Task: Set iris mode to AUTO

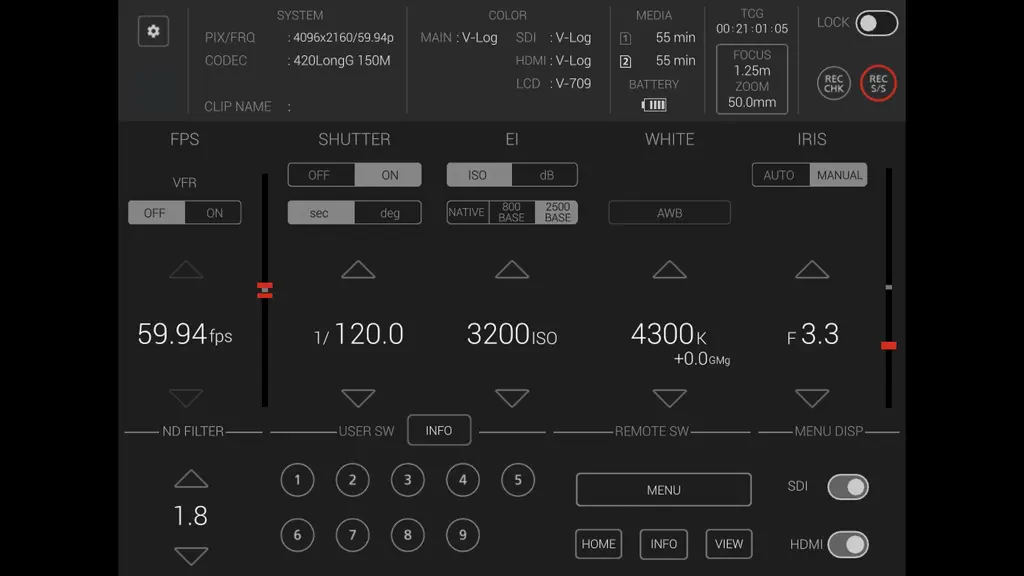Action: 780,175
